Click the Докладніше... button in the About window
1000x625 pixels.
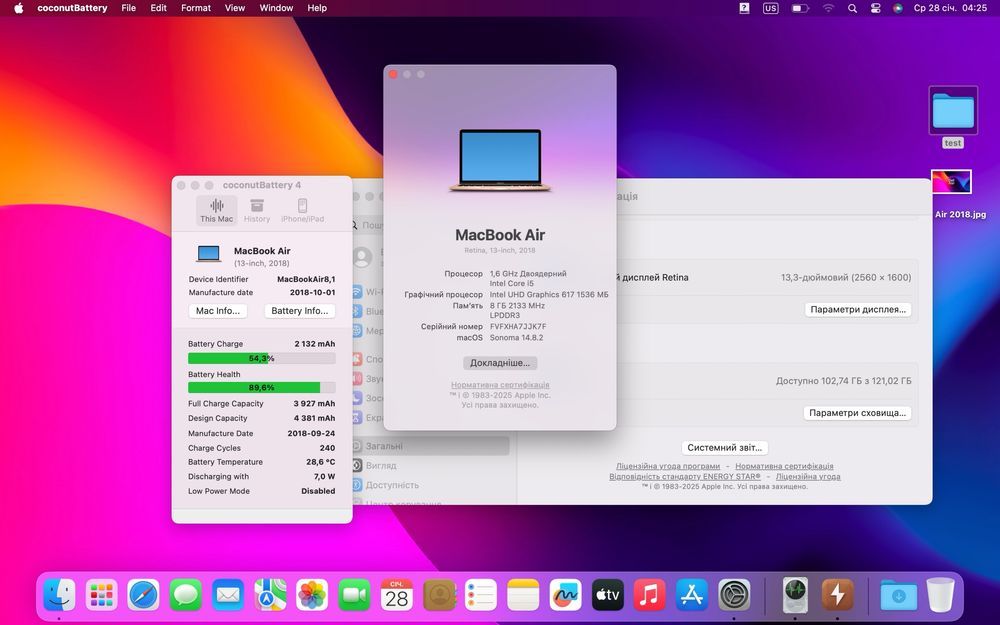pos(500,363)
